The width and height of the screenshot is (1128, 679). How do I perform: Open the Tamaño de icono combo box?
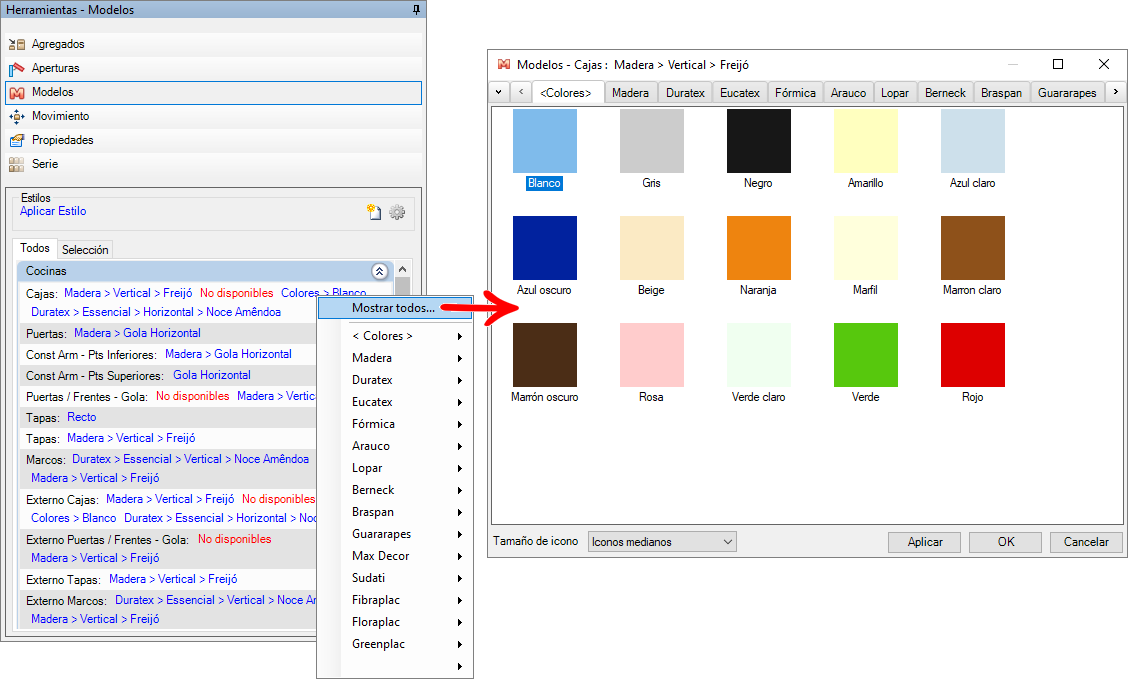[x=663, y=542]
